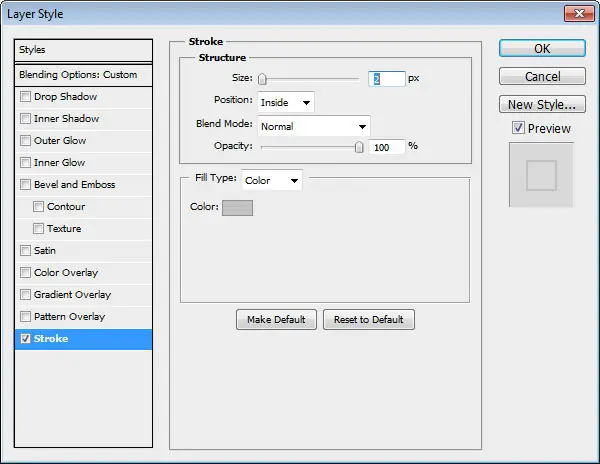Viewport: 600px width, 464px height.
Task: Select the Gradient Overlay style label
Action: click(72, 295)
